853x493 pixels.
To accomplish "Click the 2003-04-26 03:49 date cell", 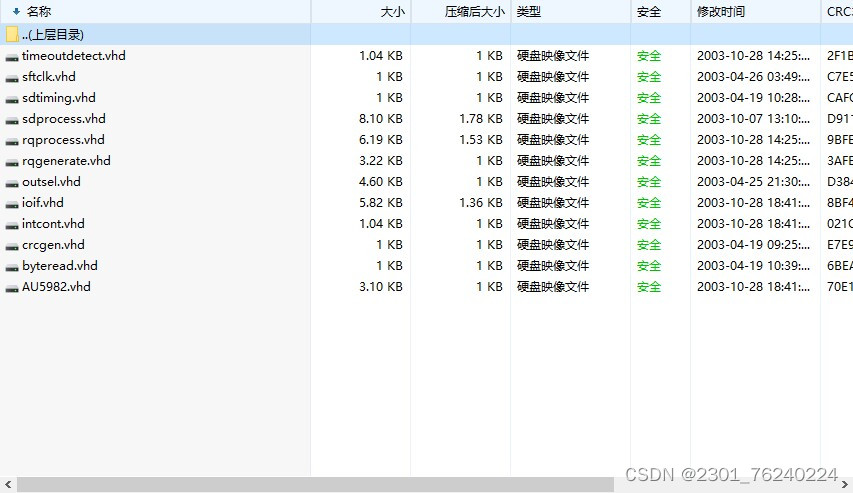I will 753,77.
